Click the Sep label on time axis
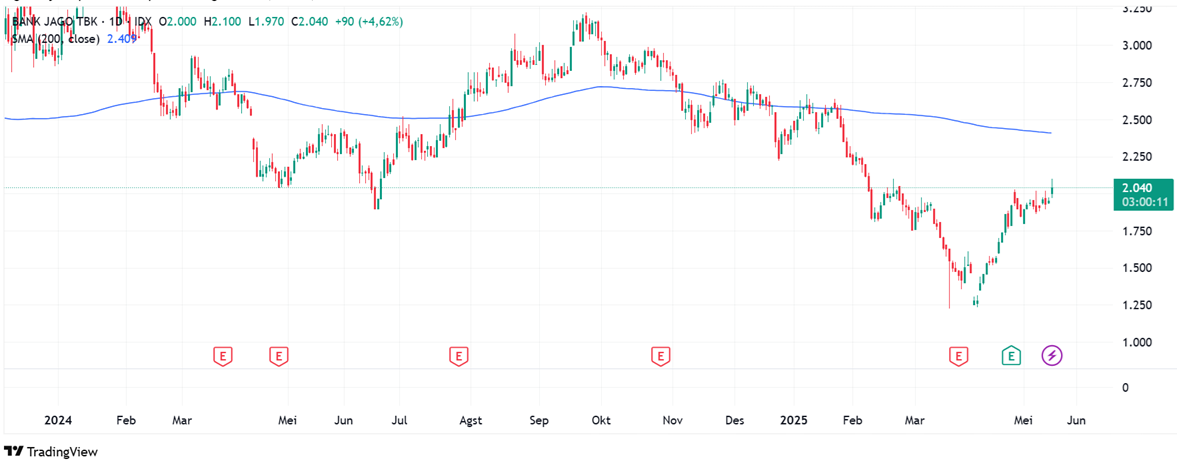Screen dimensions: 1177x469 point(539,421)
